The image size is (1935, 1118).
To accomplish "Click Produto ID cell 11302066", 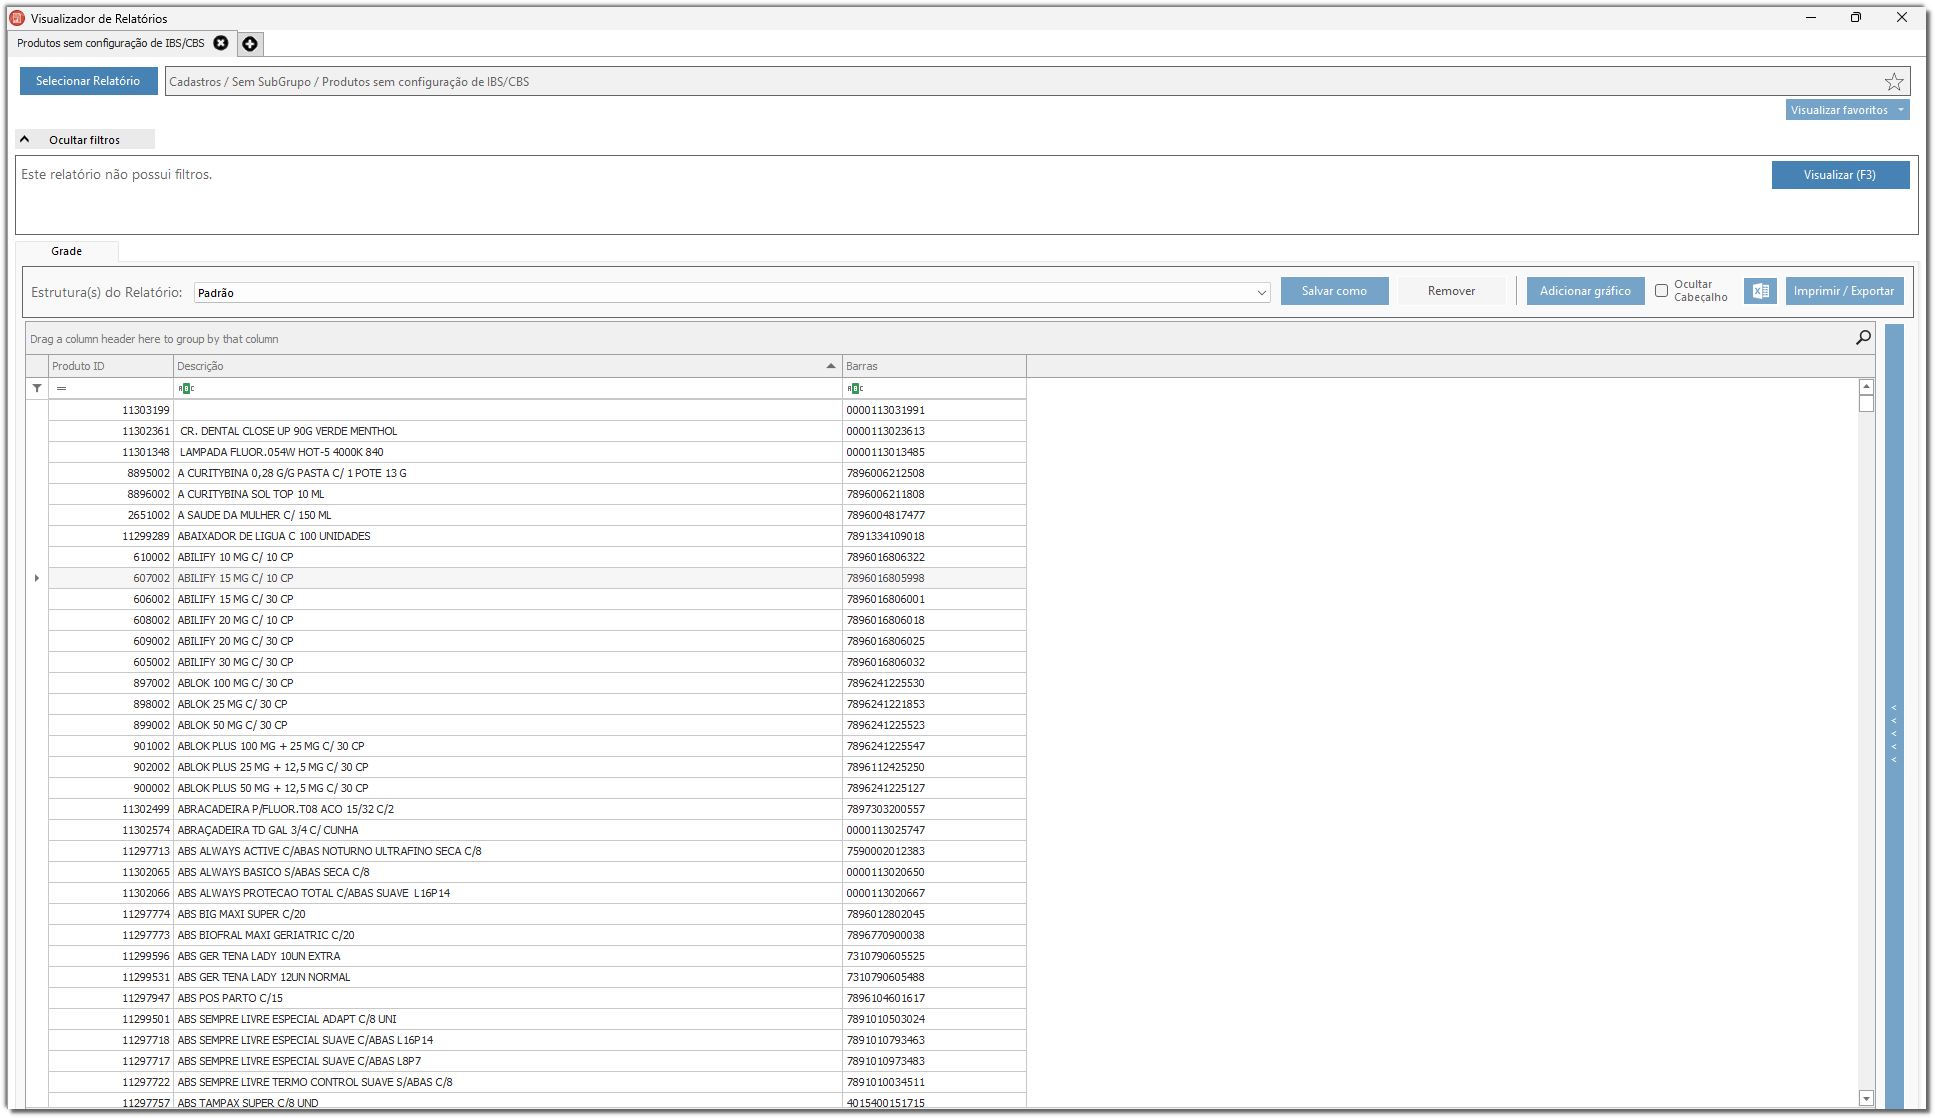I will 111,893.
